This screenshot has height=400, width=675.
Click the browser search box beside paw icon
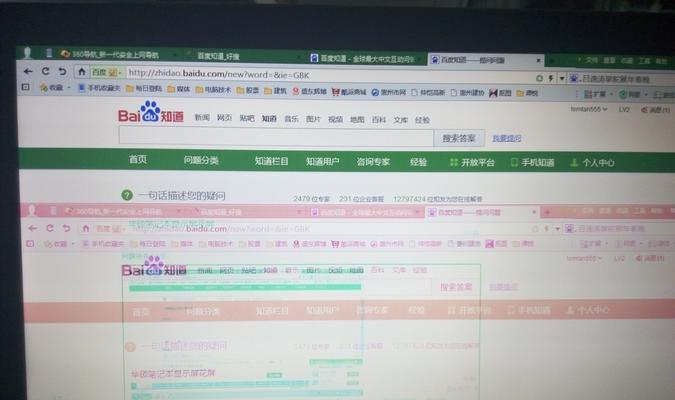[626, 79]
